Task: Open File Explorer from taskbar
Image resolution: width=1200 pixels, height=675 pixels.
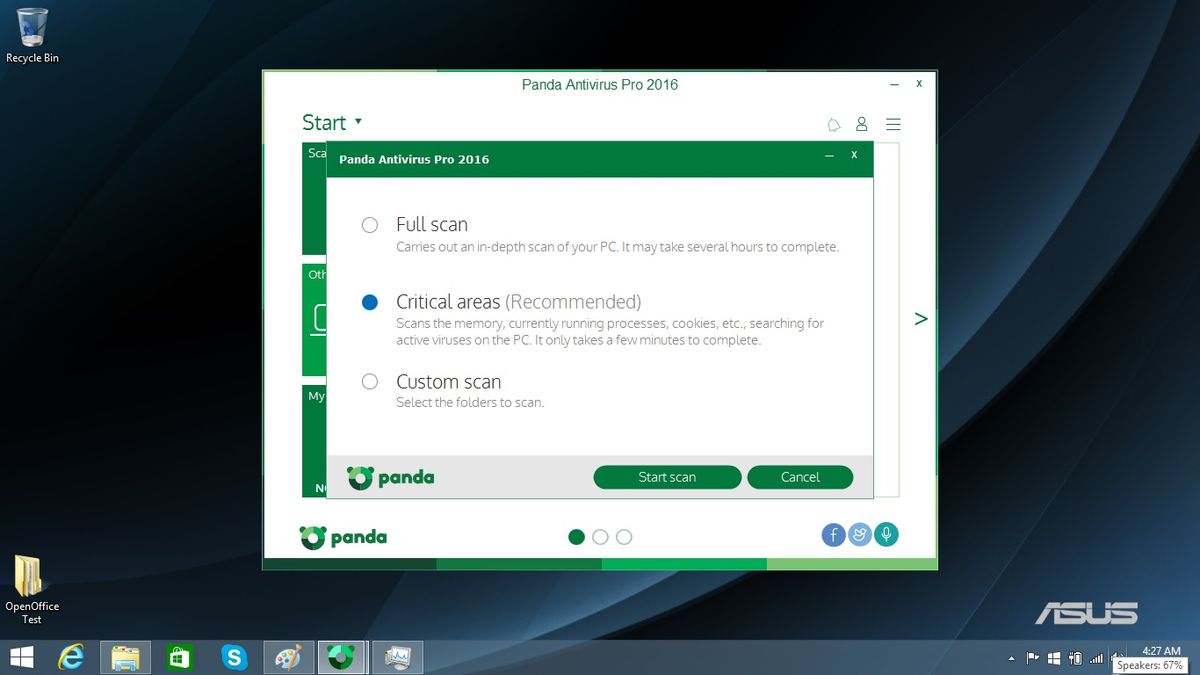Action: pos(125,657)
